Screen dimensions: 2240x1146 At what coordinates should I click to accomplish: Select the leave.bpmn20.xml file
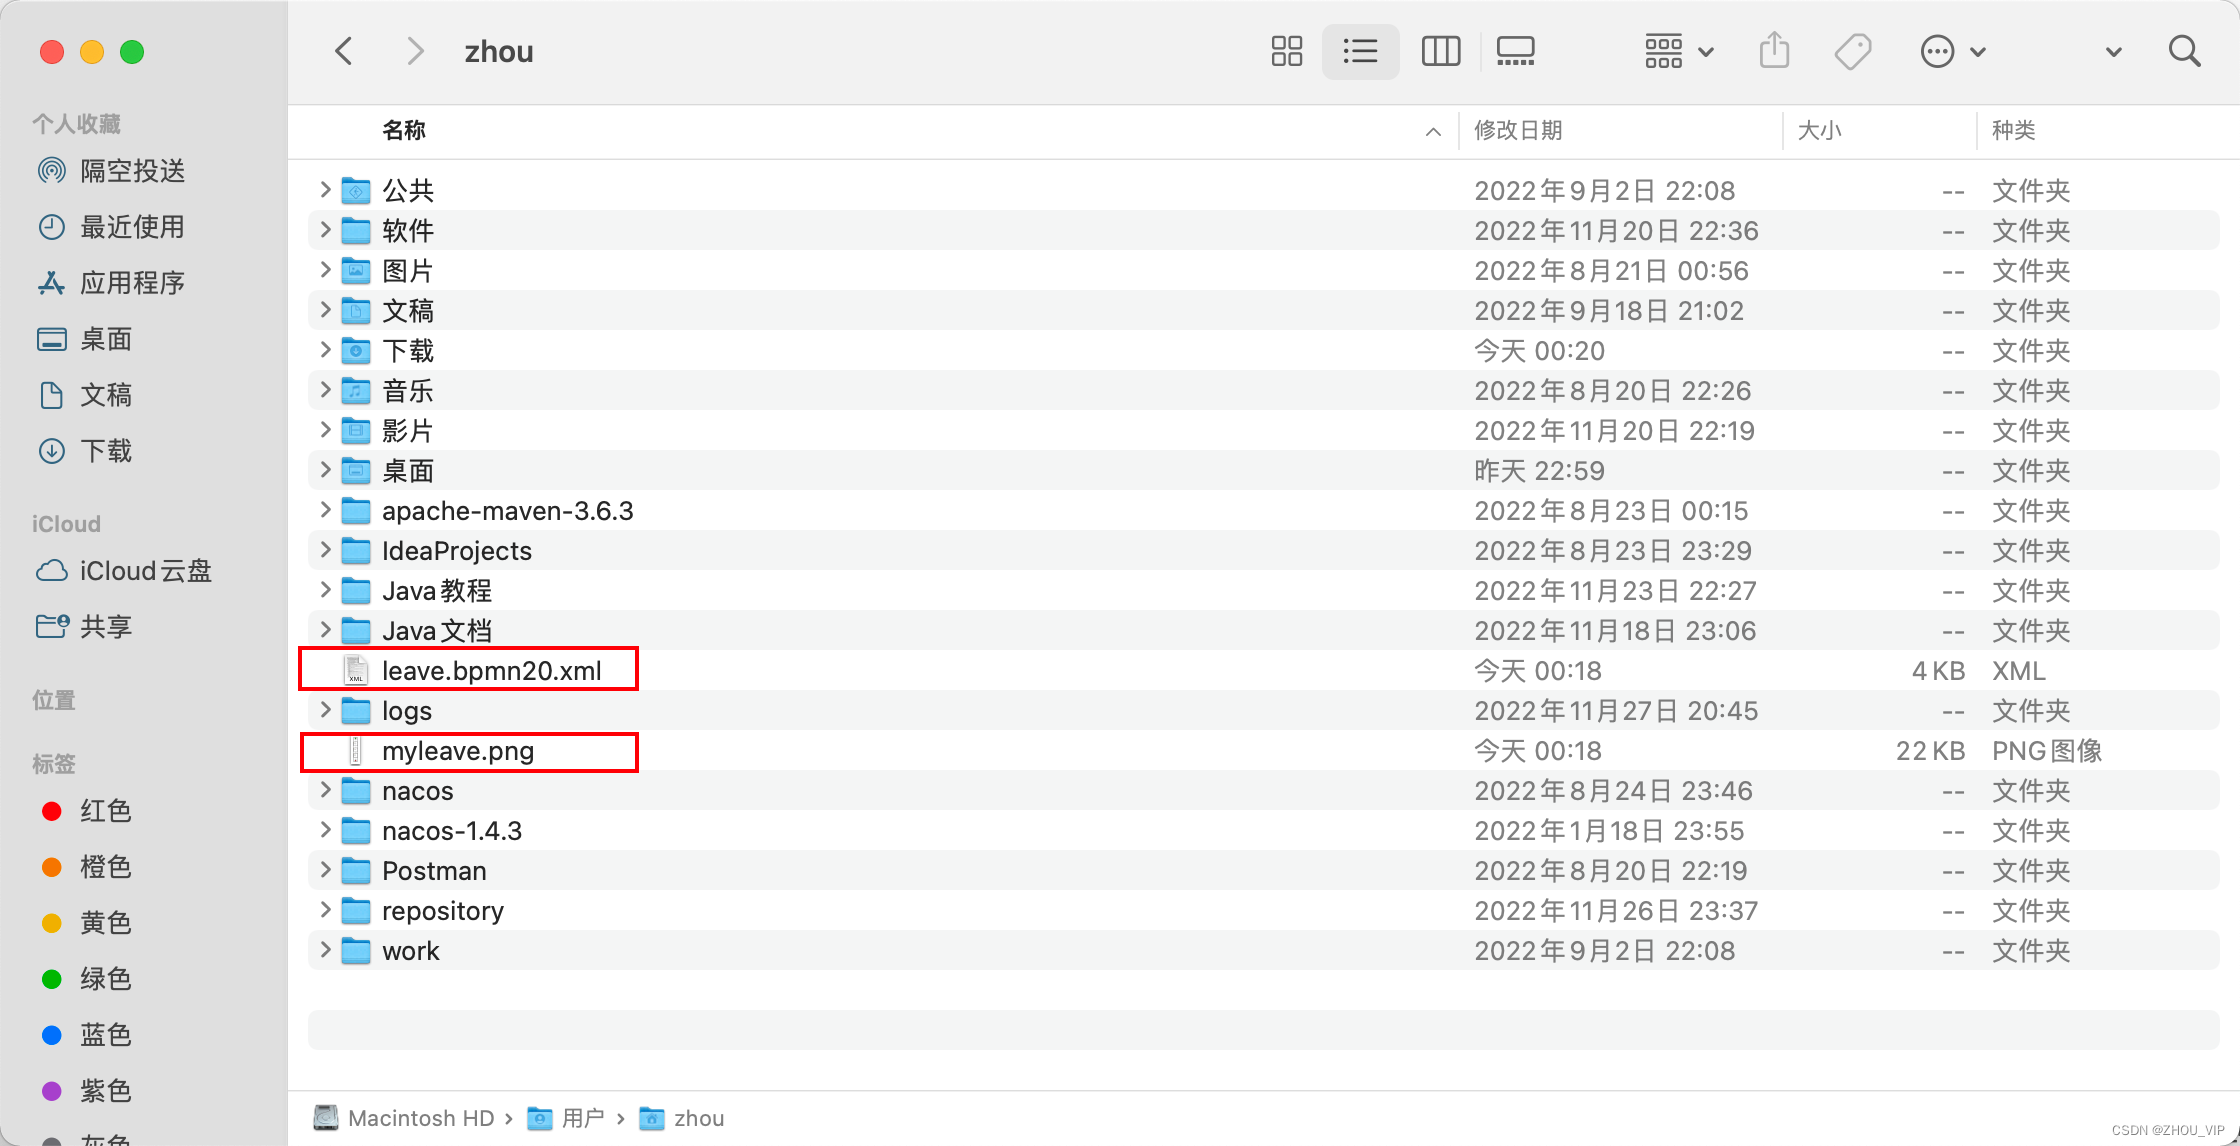pyautogui.click(x=491, y=670)
